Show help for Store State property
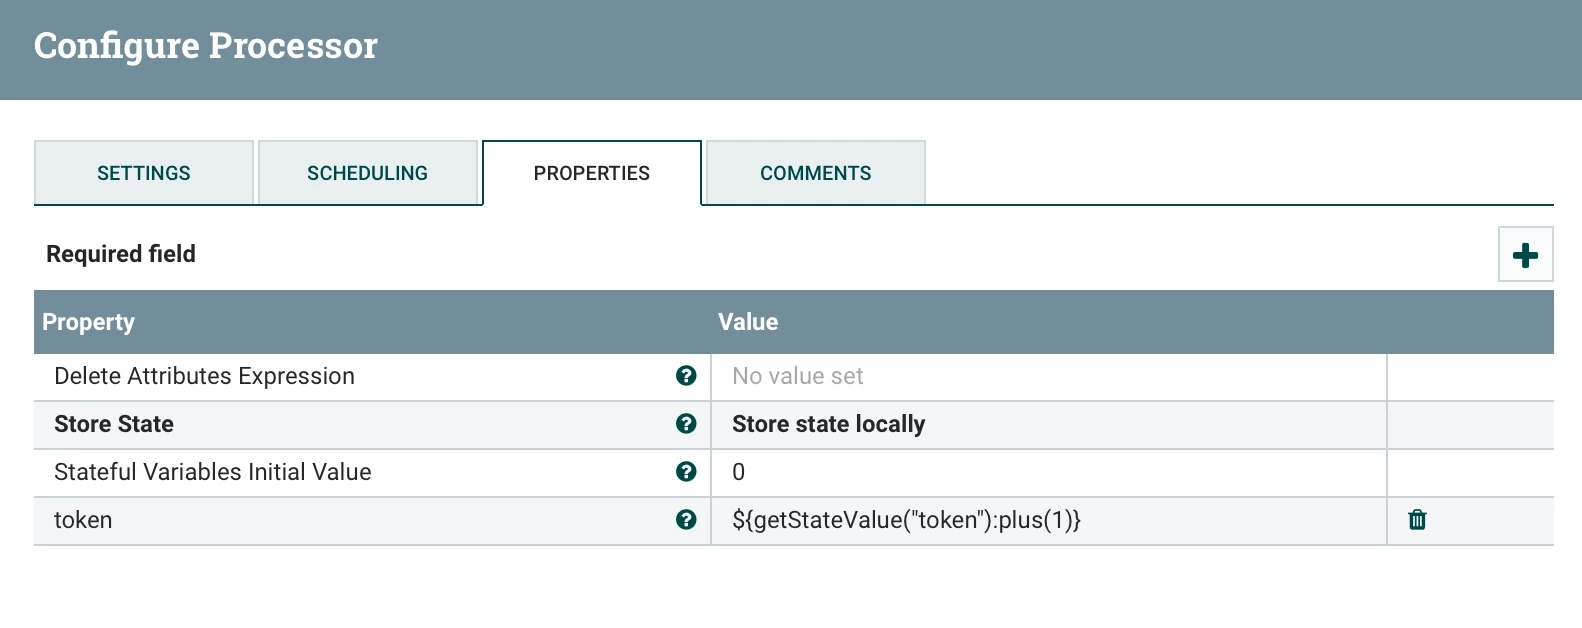This screenshot has height=628, width=1582. pos(686,424)
